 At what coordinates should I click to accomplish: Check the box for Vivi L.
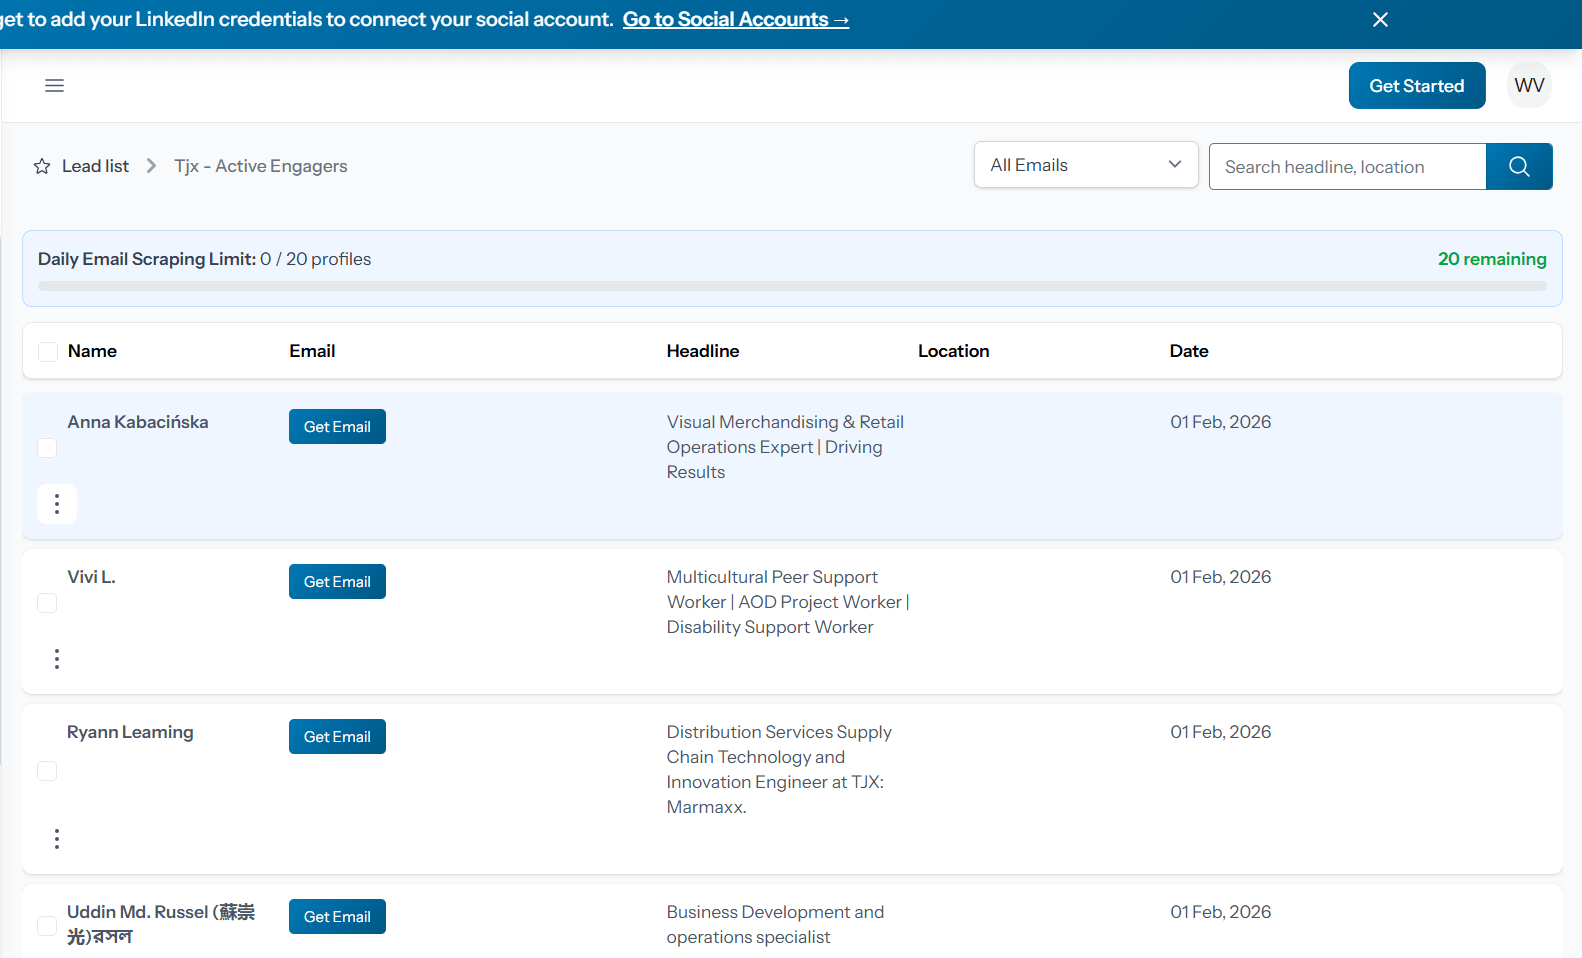click(x=47, y=603)
